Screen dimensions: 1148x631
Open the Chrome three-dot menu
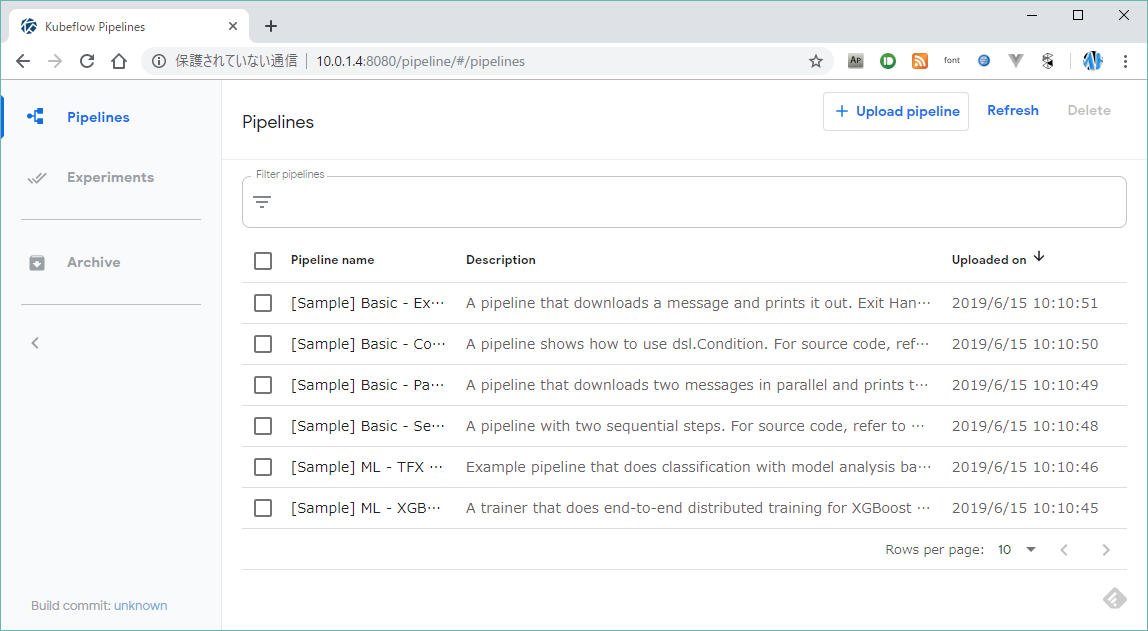click(x=1125, y=61)
